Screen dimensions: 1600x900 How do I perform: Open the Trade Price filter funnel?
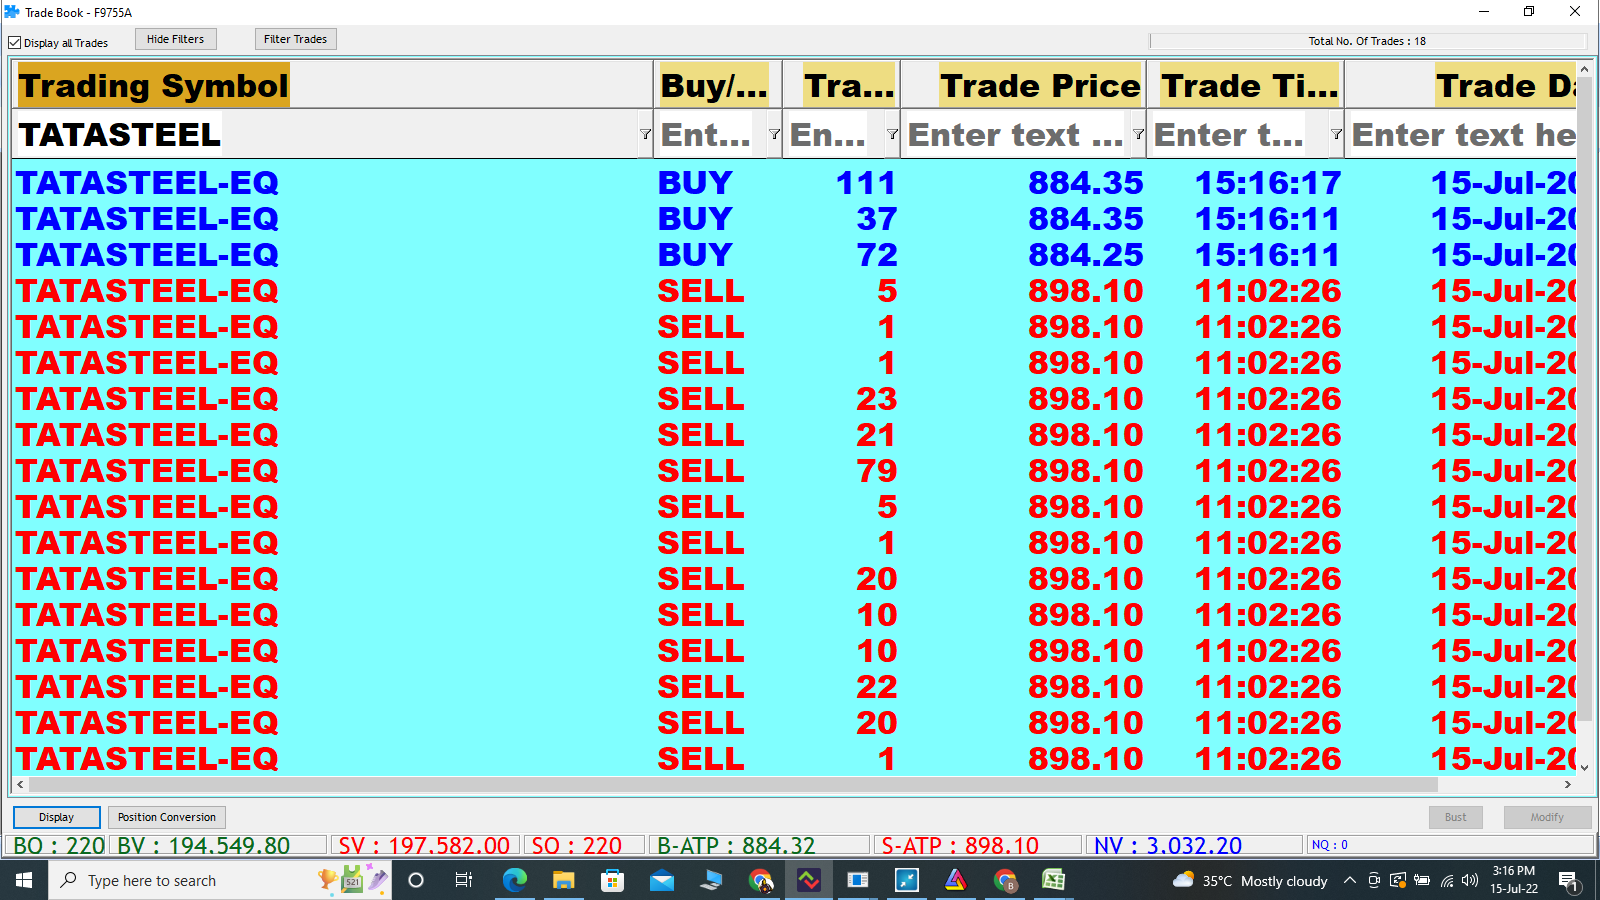tap(1138, 134)
